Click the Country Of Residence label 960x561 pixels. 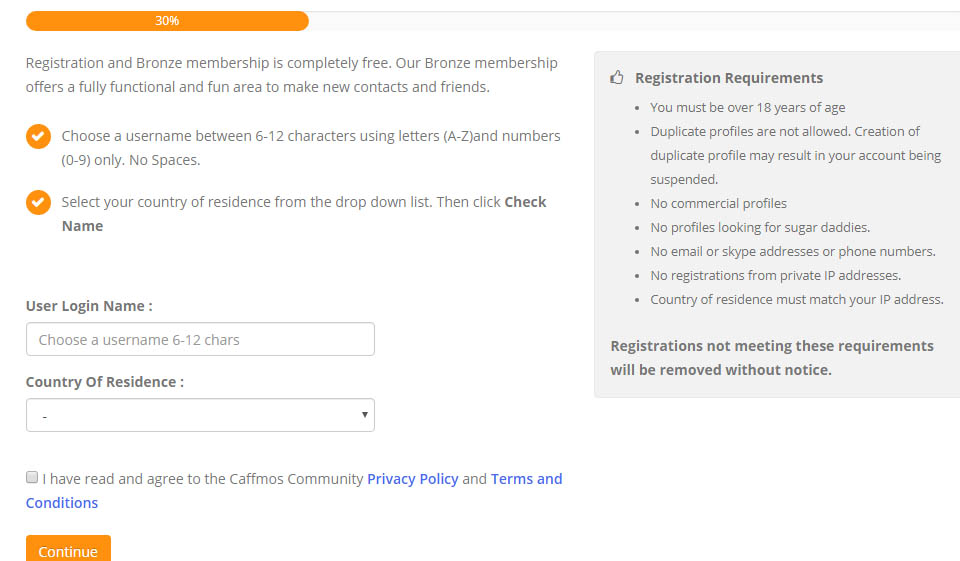[x=104, y=382]
